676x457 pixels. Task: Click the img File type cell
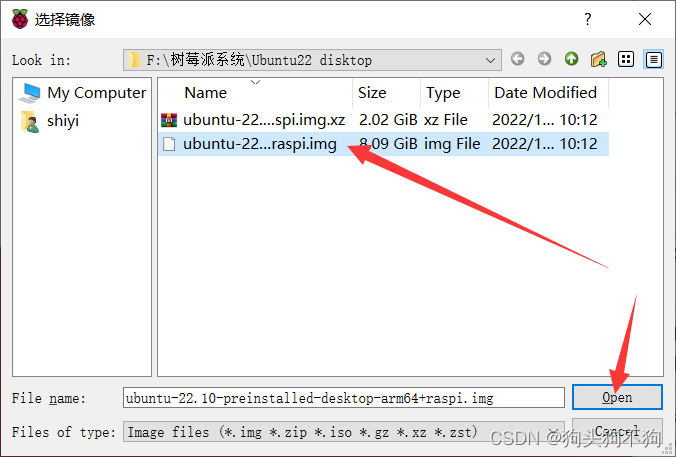point(452,144)
